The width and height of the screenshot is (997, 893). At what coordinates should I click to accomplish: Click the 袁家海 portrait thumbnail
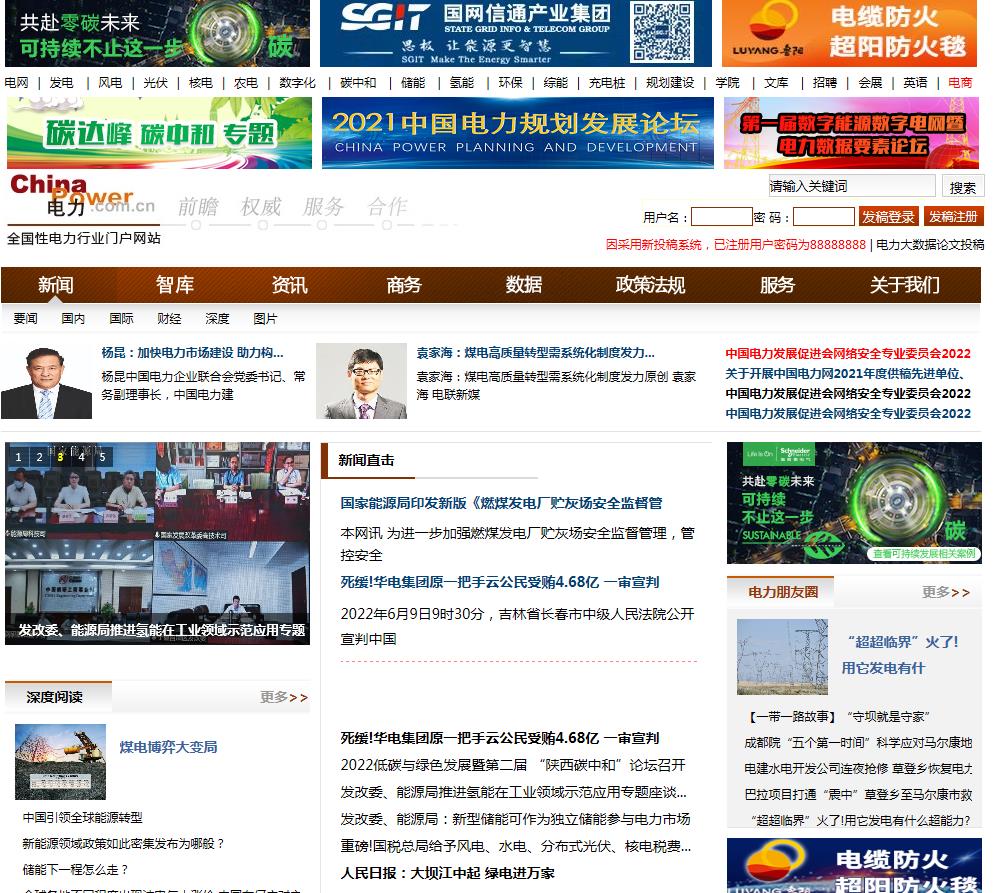[x=361, y=381]
